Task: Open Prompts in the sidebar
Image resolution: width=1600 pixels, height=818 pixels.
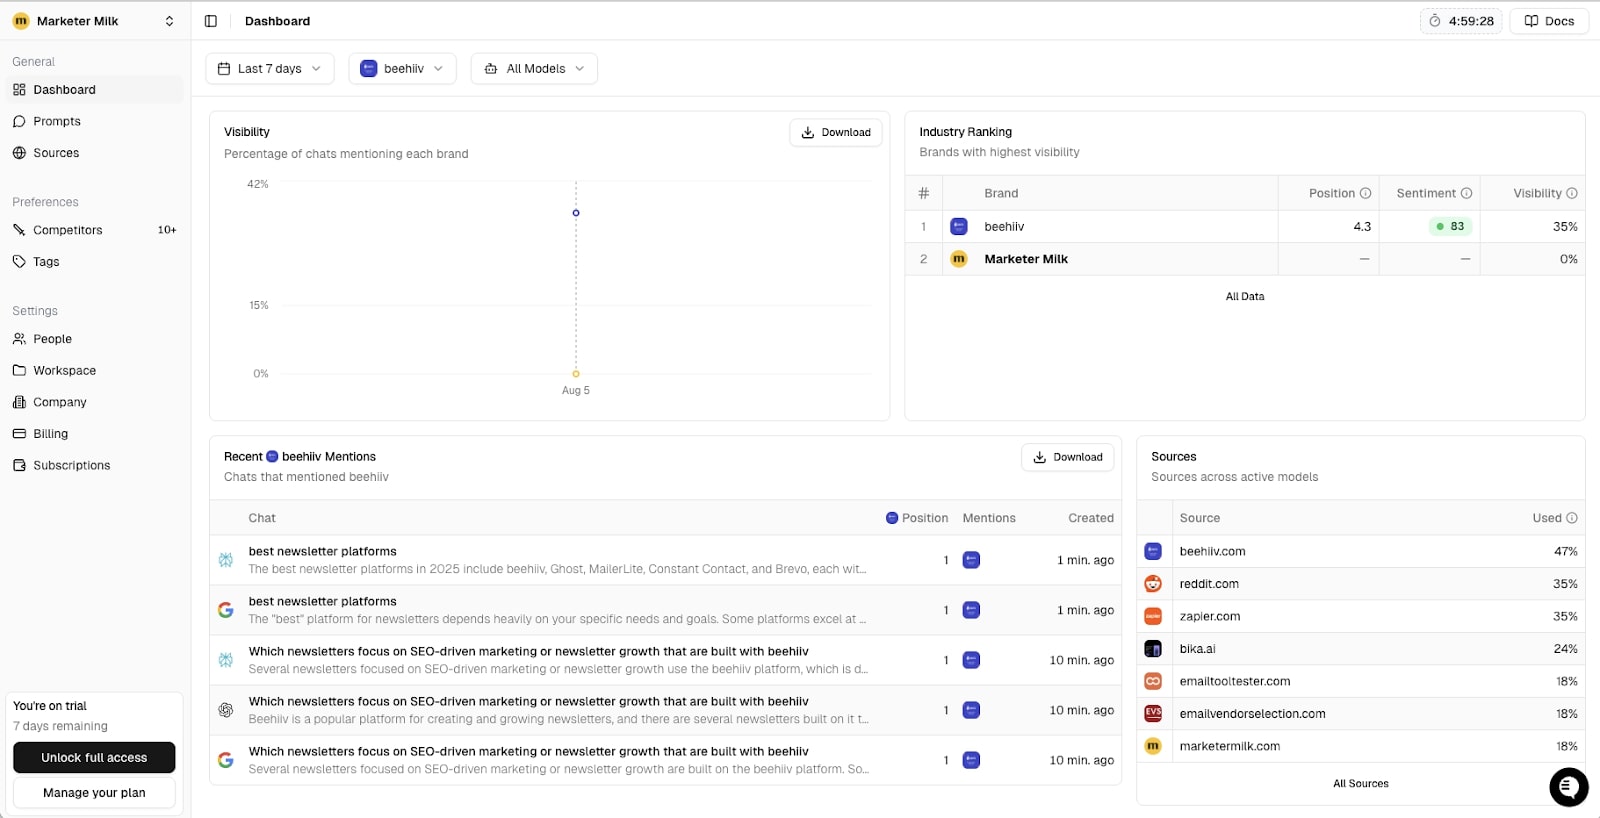Action: 94,121
